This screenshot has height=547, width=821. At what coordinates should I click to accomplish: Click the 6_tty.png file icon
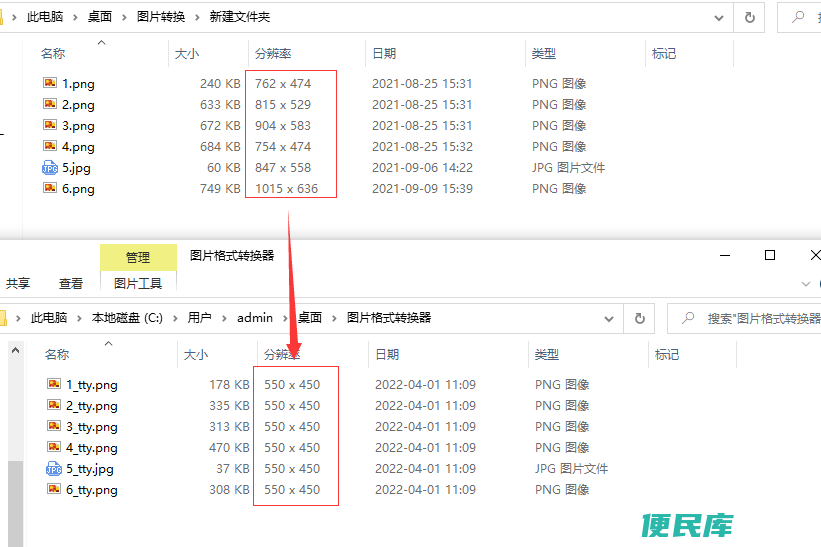[54, 488]
